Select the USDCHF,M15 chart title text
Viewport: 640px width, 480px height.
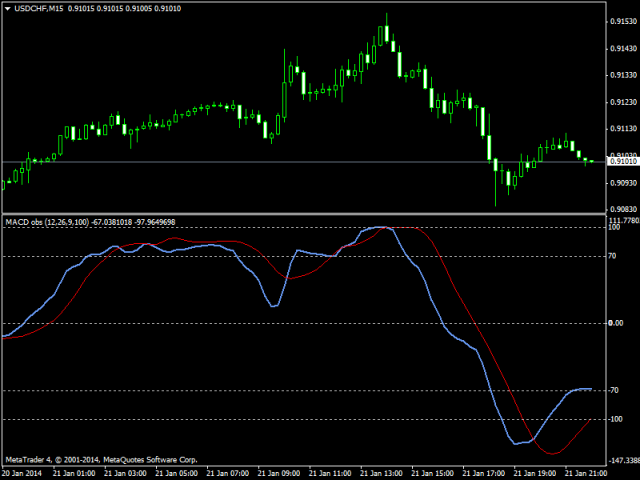coord(38,9)
